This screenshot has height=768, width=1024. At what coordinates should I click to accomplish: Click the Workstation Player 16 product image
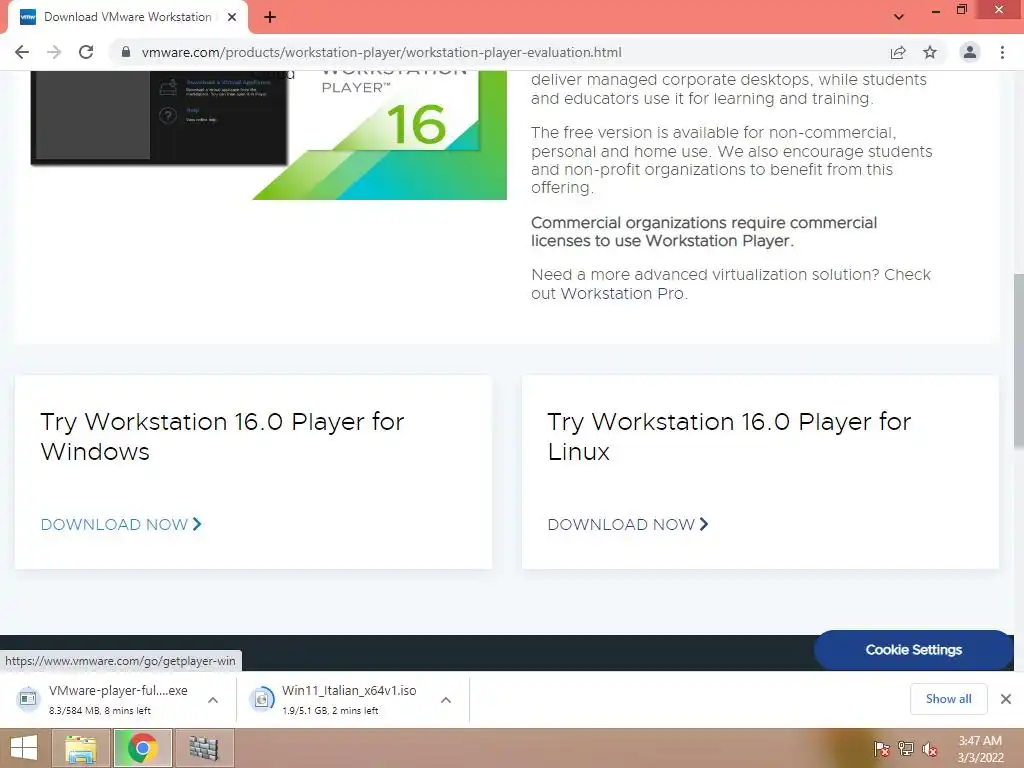point(268,135)
